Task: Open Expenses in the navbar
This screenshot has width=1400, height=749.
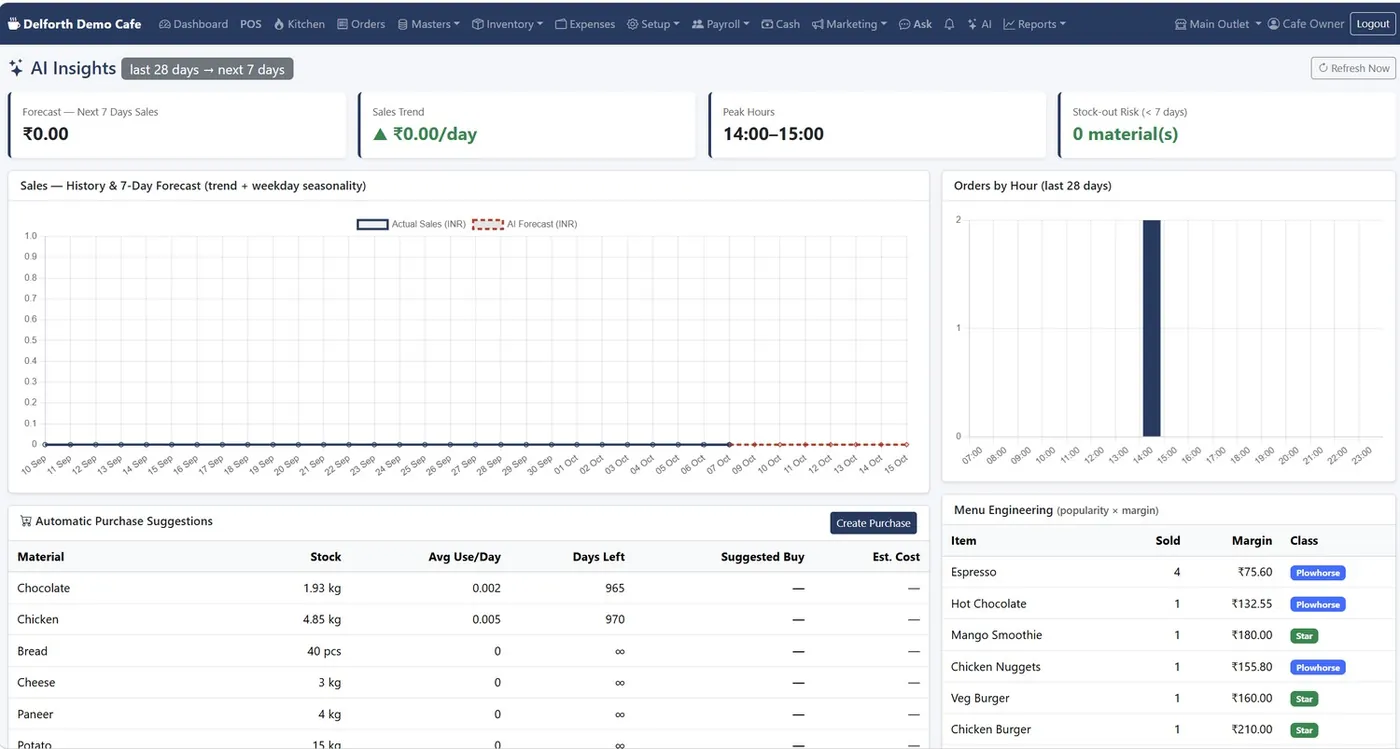Action: 585,24
